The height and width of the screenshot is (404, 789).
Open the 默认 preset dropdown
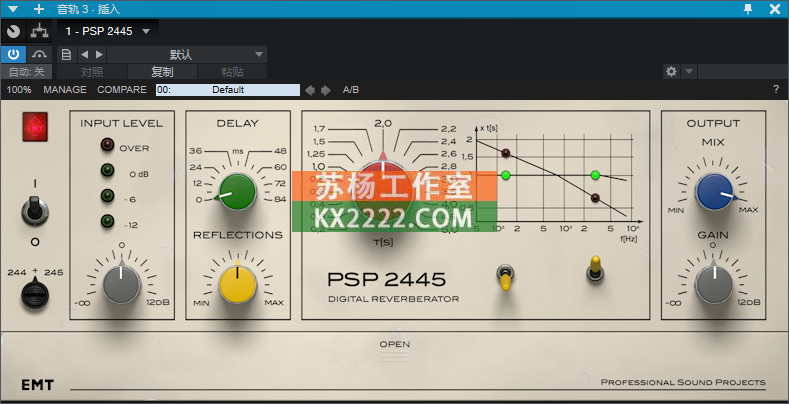[x=187, y=54]
